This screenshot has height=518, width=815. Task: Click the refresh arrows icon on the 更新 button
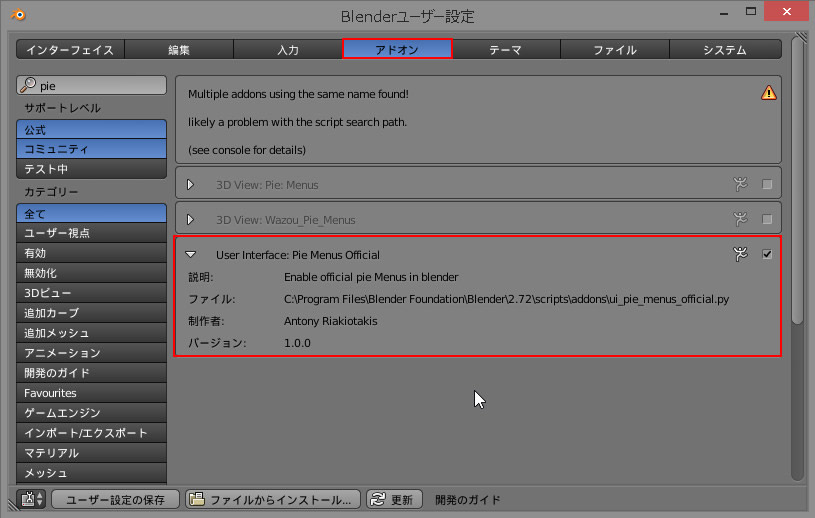378,499
